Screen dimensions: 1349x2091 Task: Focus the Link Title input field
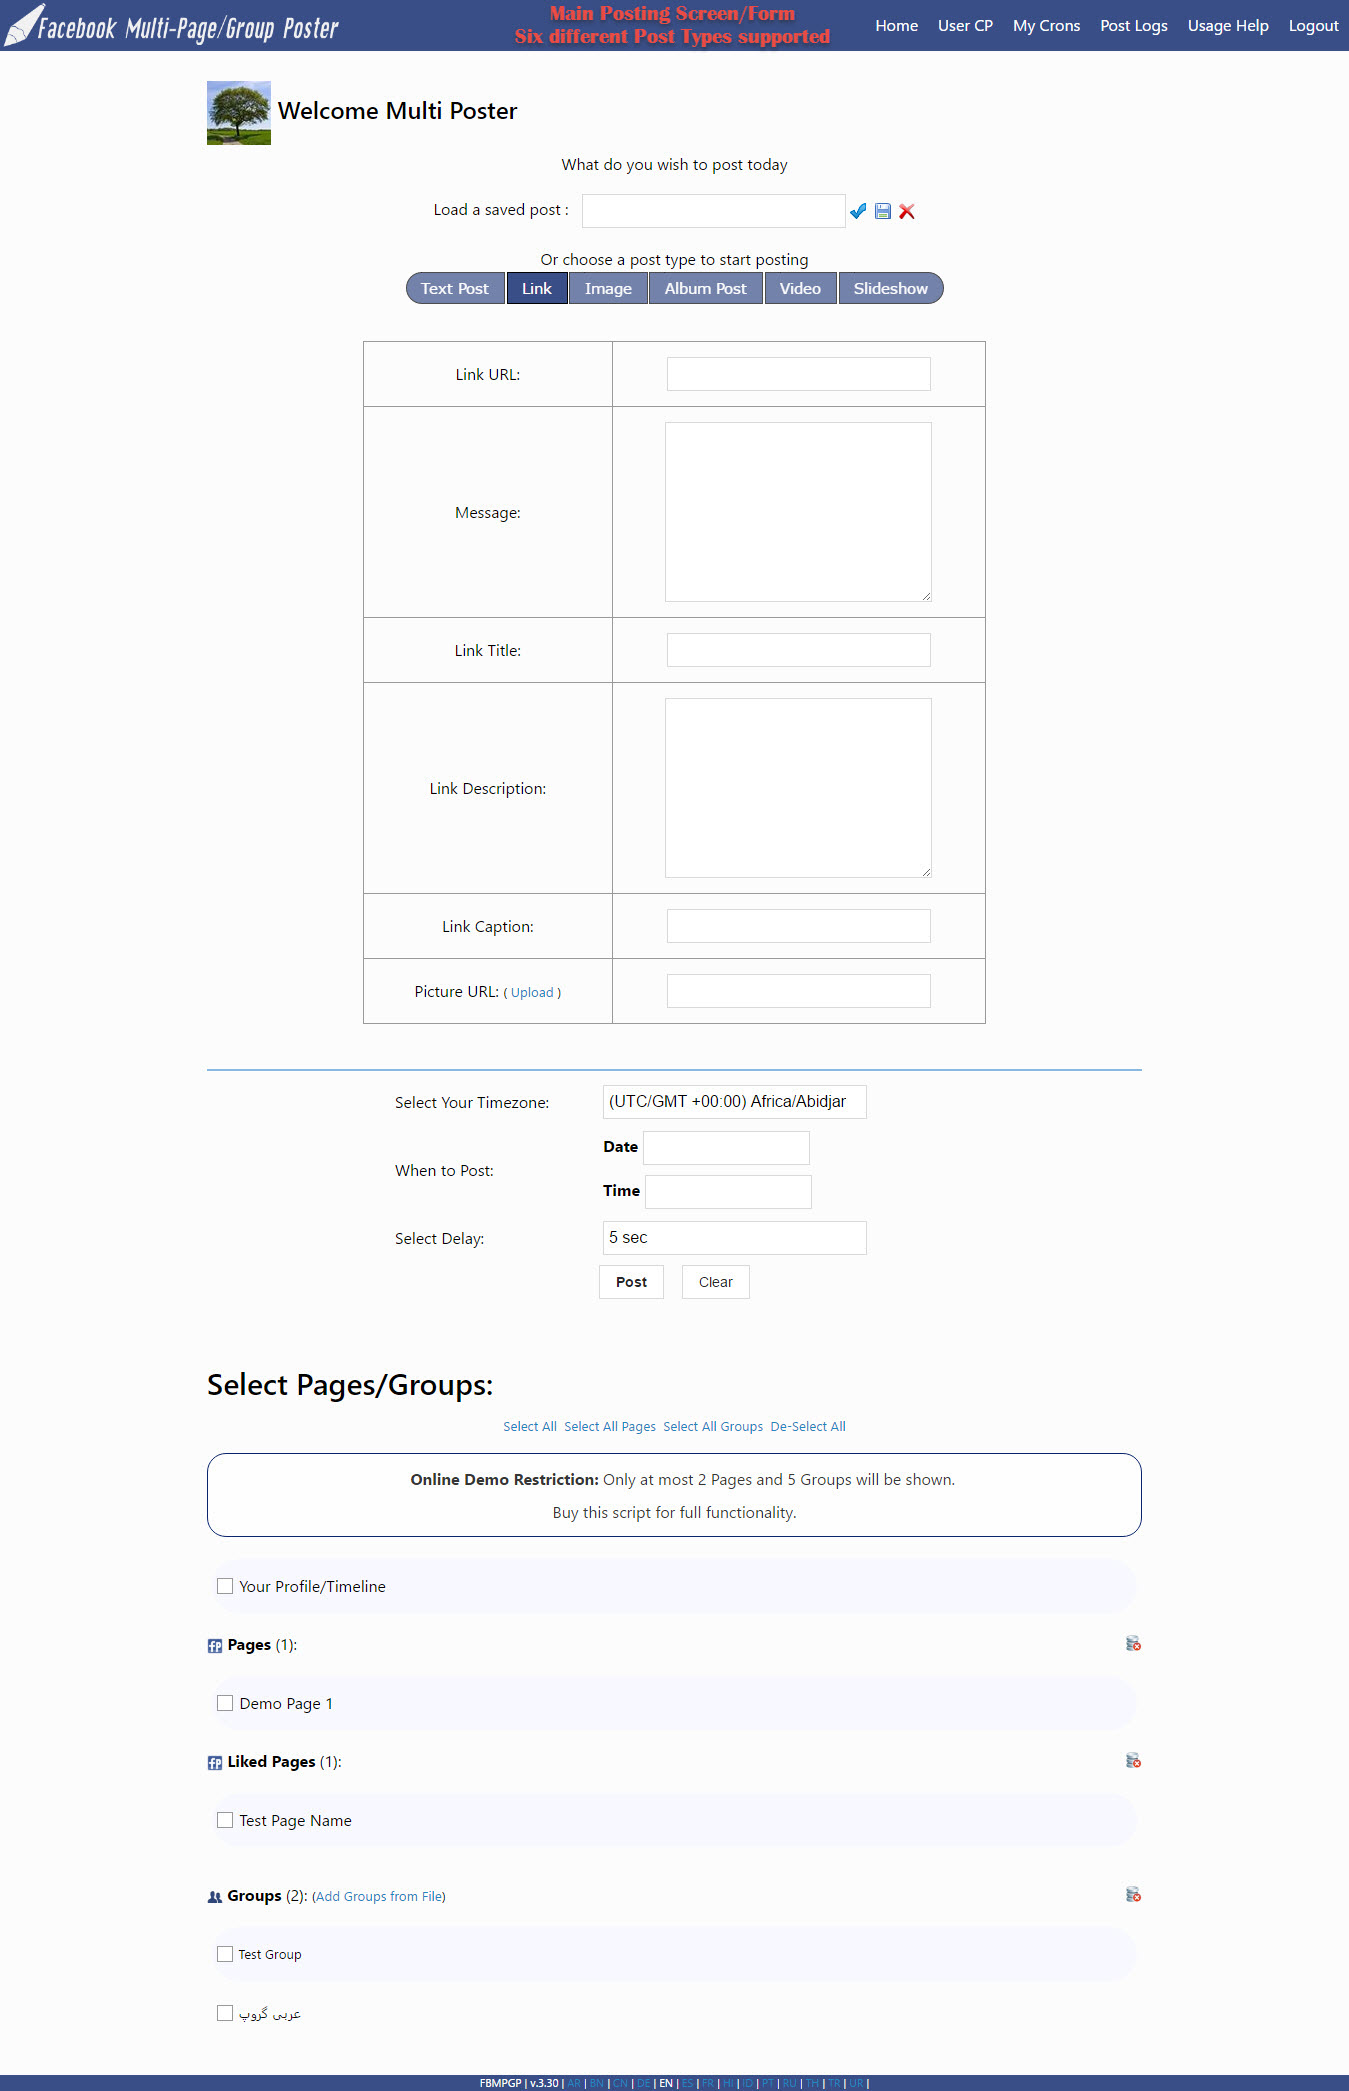799,650
